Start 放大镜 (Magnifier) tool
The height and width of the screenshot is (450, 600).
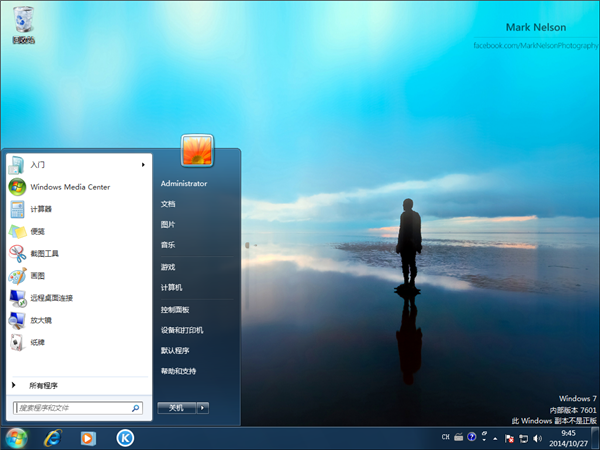pos(40,320)
